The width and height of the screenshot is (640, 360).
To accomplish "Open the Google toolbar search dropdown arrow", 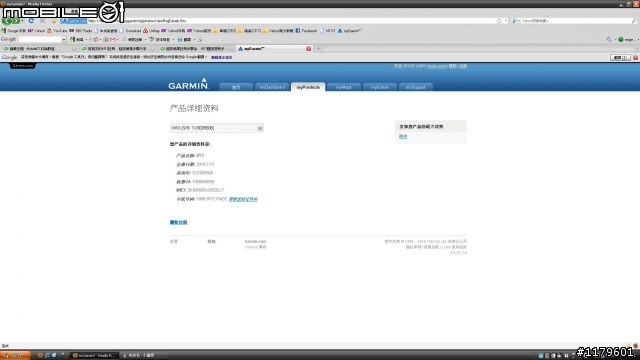I will pyautogui.click(x=64, y=40).
